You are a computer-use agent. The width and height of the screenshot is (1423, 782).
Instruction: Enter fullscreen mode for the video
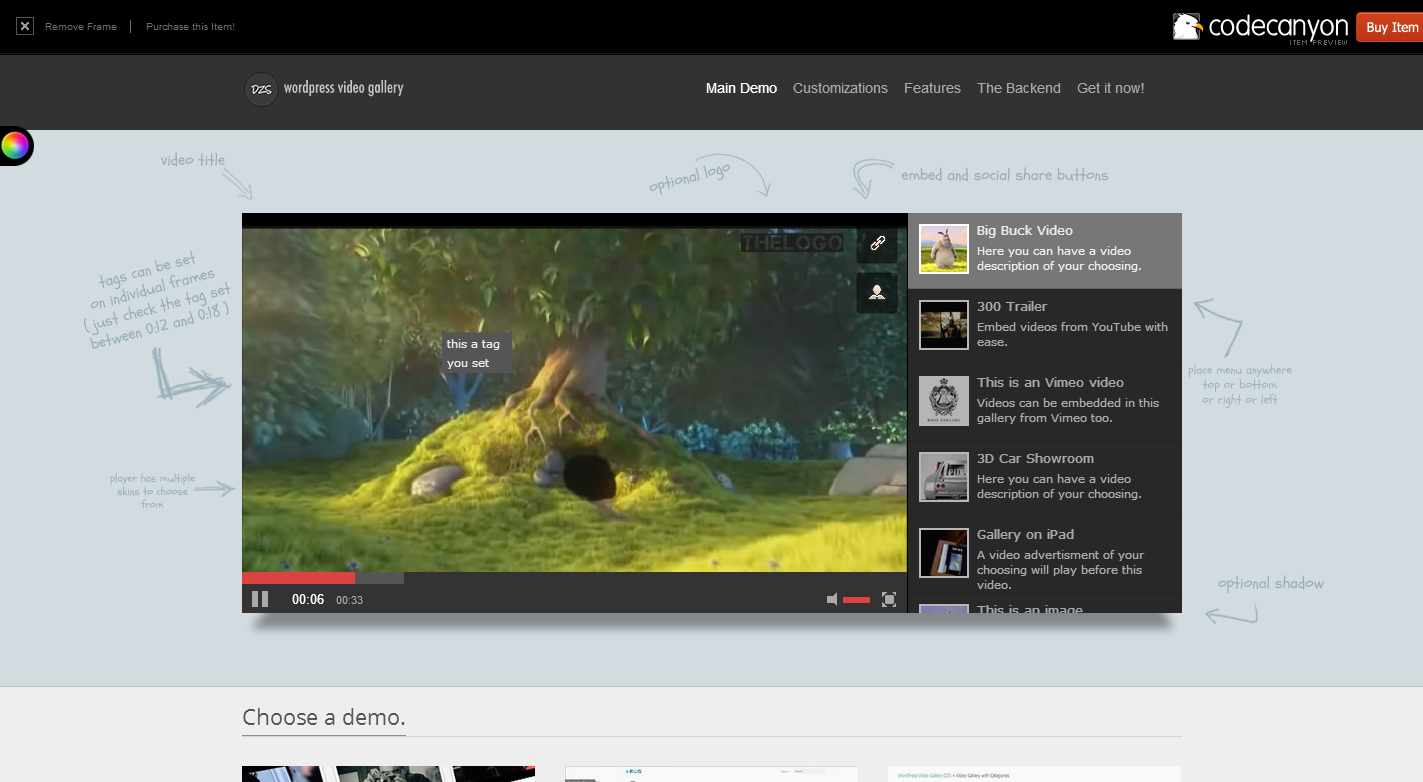[x=889, y=599]
